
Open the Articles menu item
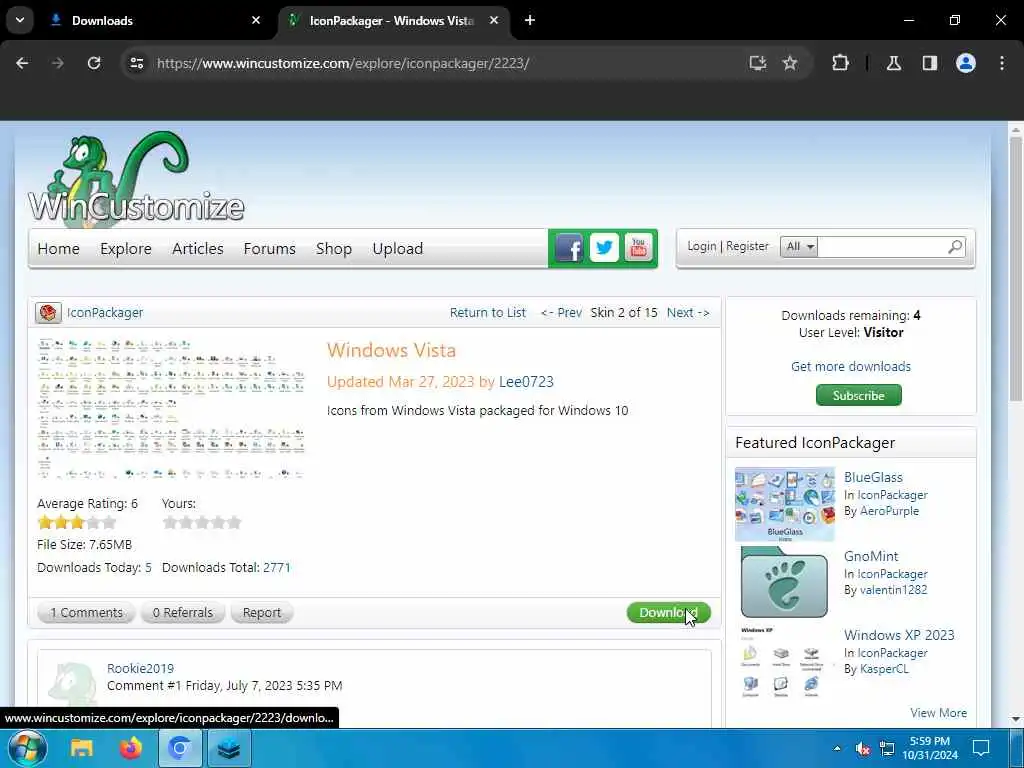click(x=198, y=249)
